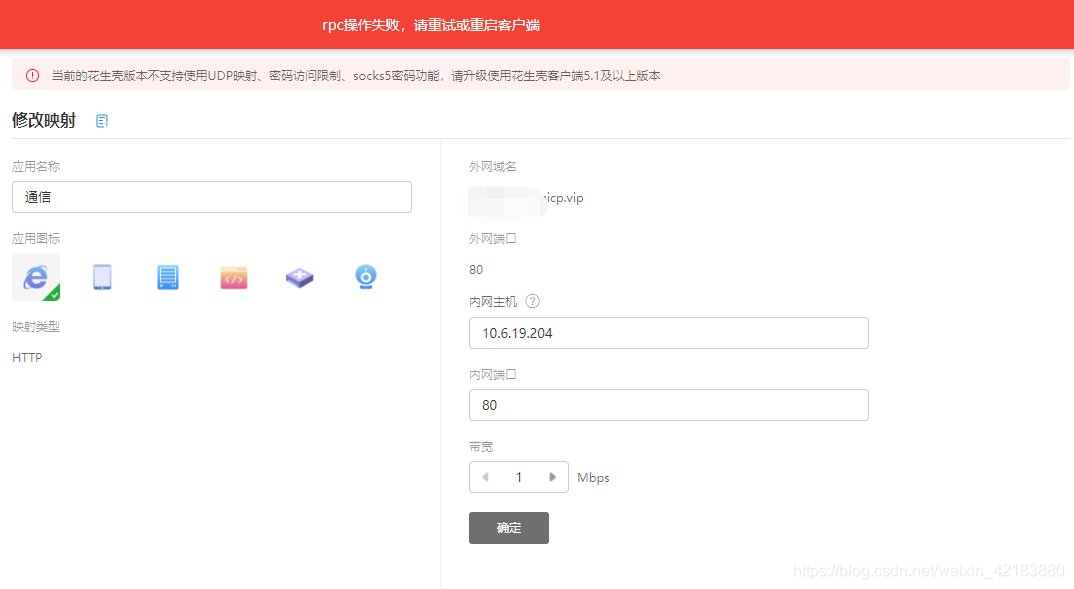Screen dimensions: 1074x589
Task: Choose the purple network device icon
Action: click(299, 276)
